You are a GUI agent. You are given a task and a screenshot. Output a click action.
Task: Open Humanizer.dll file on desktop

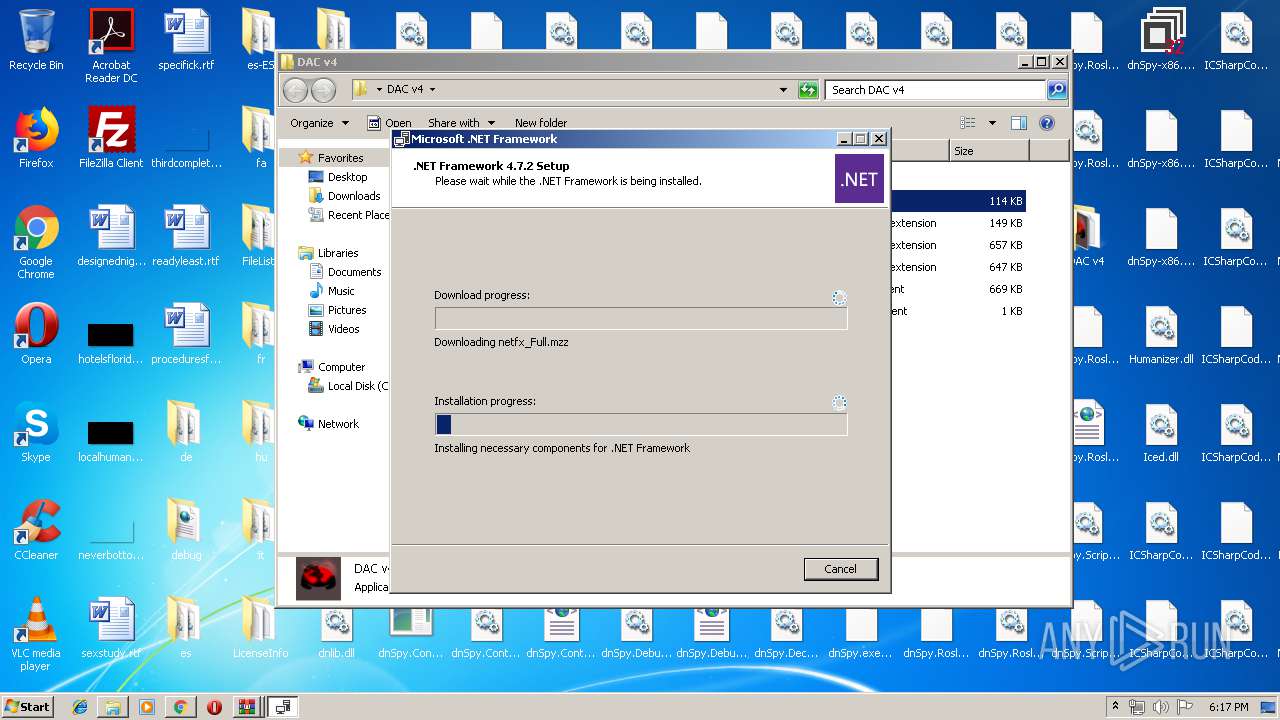coord(1161,334)
